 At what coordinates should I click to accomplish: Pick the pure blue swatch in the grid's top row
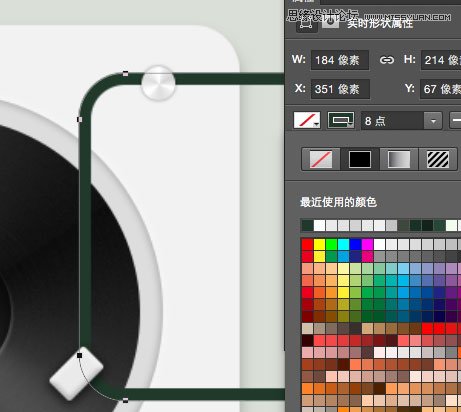(355, 245)
